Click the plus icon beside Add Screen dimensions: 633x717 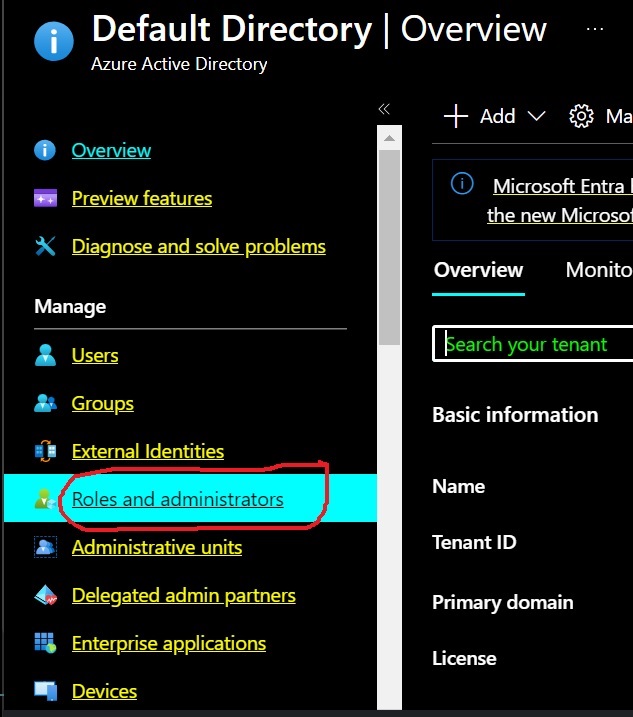[x=456, y=116]
